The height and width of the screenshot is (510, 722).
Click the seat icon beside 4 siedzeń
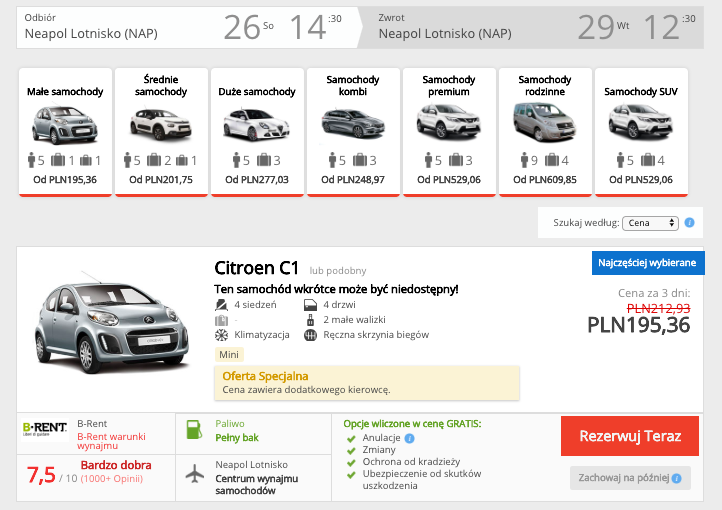click(x=221, y=305)
